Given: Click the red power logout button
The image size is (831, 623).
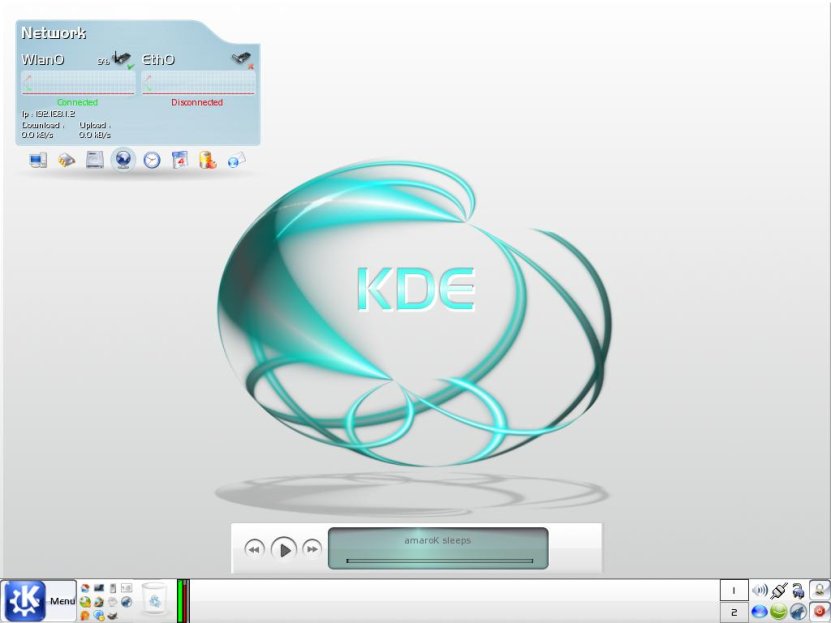Looking at the screenshot, I should (820, 612).
